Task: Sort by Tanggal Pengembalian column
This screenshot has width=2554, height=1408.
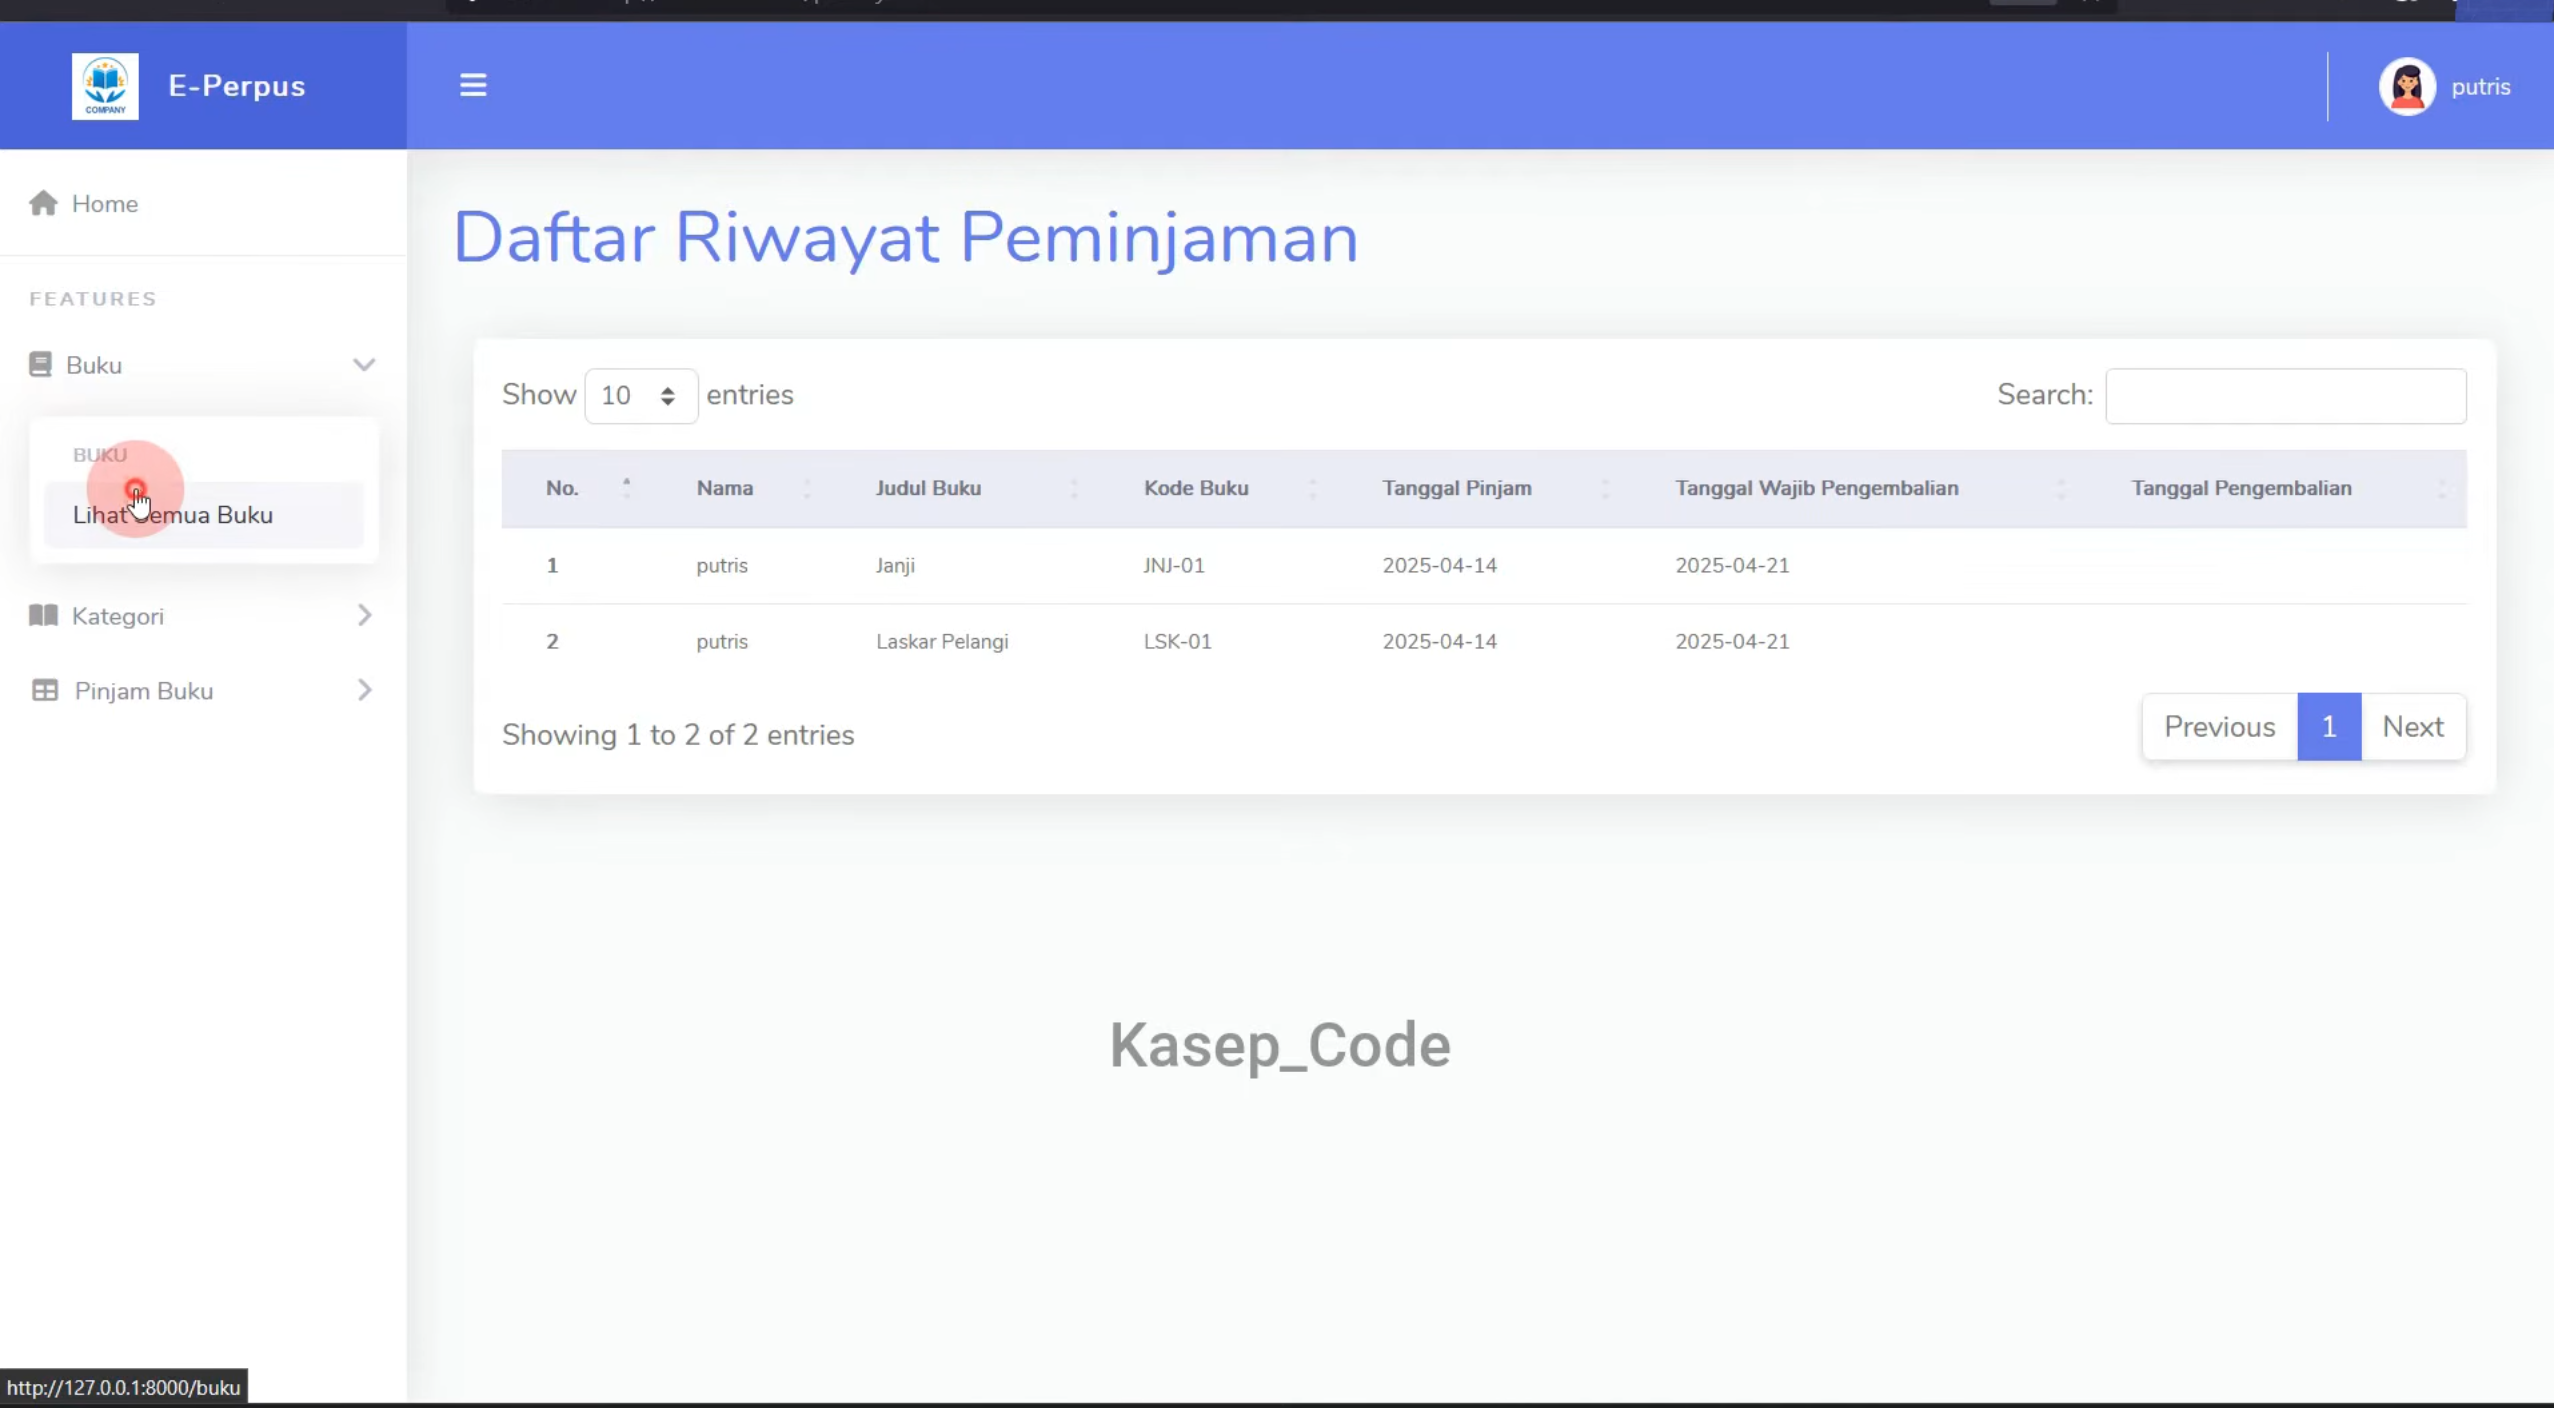Action: 2277,488
